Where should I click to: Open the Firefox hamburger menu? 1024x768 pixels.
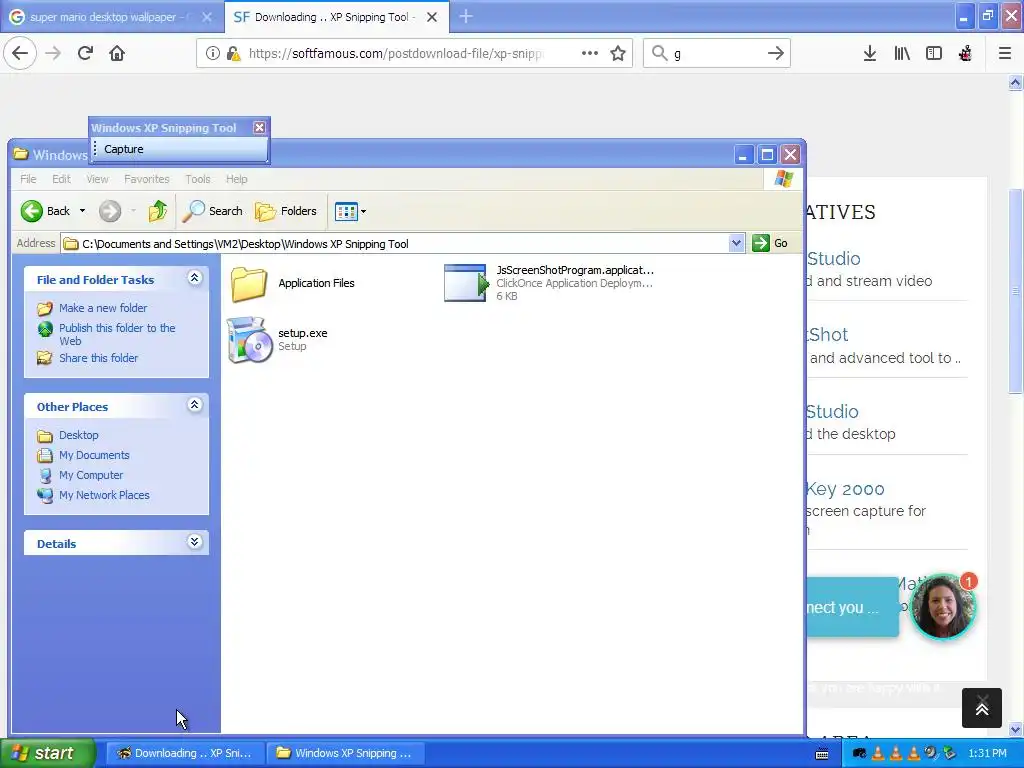[1005, 53]
